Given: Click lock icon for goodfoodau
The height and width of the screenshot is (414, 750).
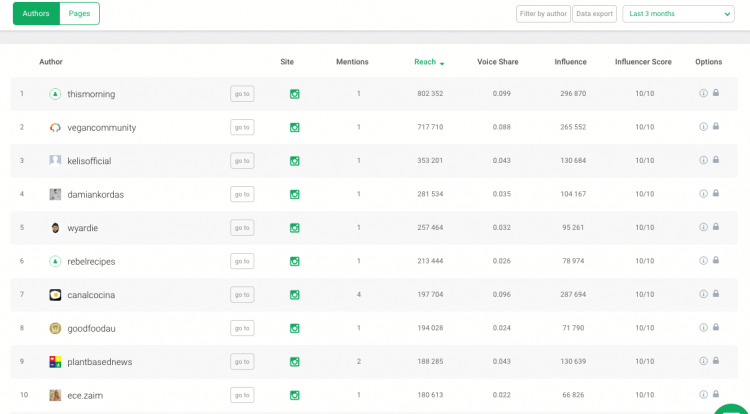Looking at the screenshot, I should pos(716,327).
